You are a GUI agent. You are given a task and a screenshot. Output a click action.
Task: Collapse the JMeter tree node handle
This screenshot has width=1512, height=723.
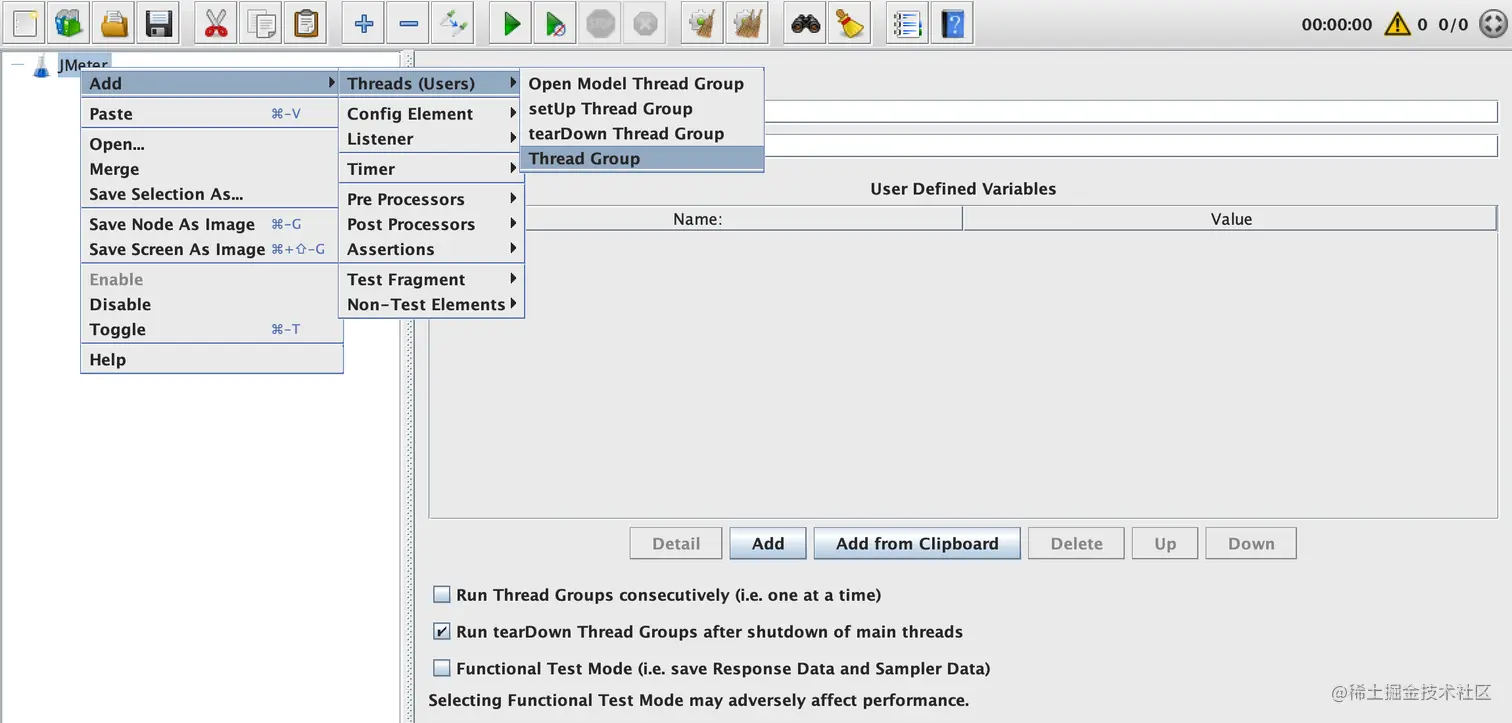pyautogui.click(x=17, y=66)
